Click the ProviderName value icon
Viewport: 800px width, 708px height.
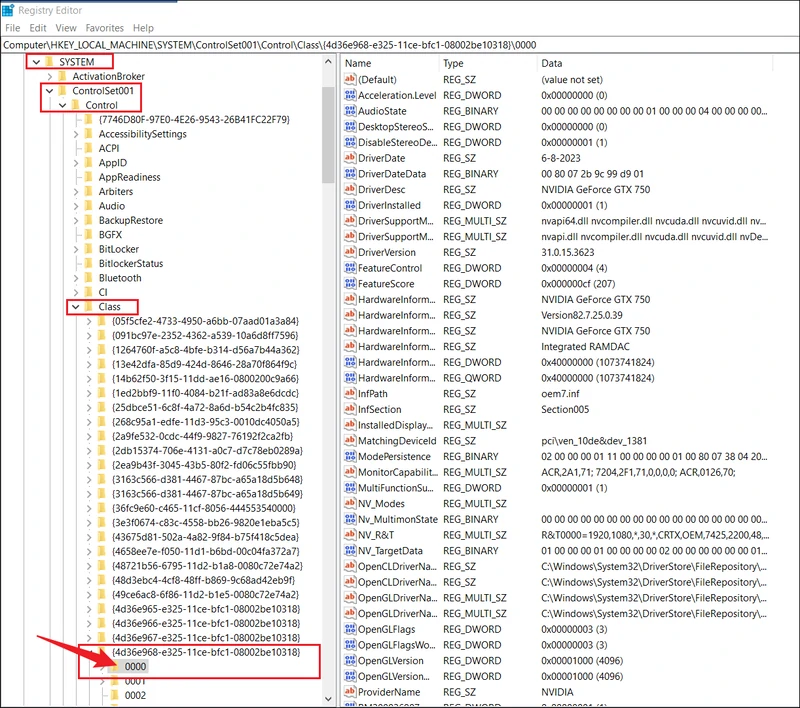coord(350,692)
